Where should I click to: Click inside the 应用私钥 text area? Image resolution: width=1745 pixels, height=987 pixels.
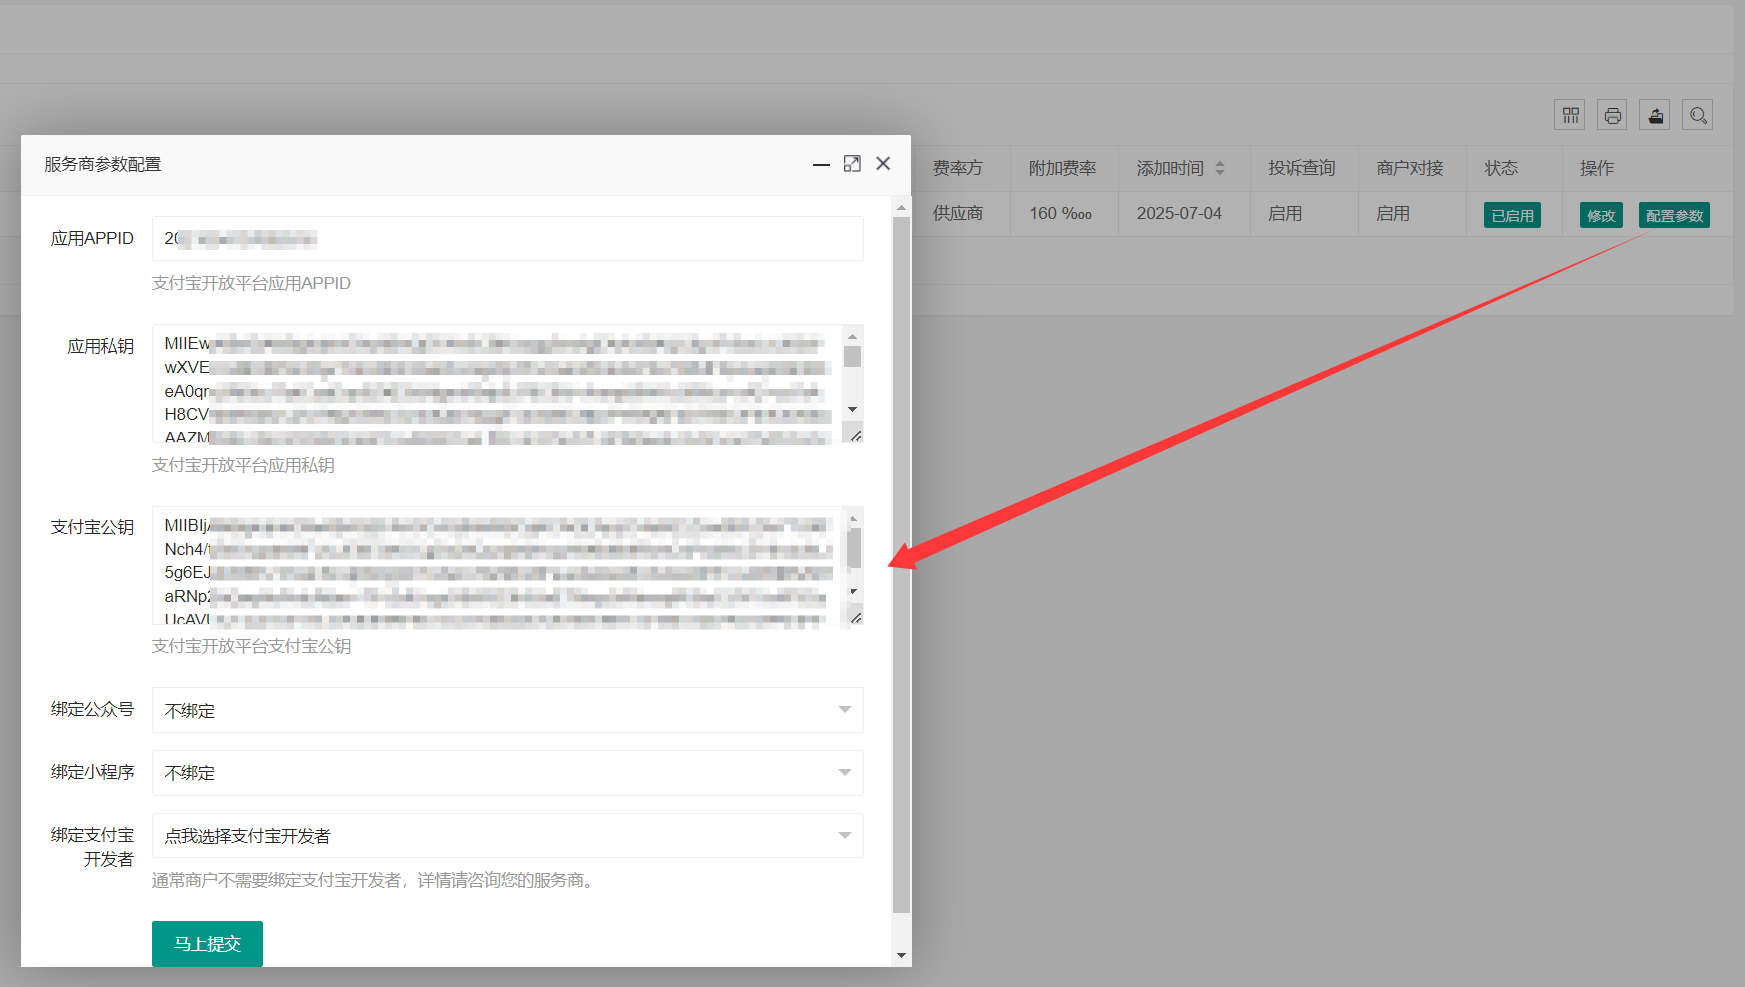click(x=497, y=384)
